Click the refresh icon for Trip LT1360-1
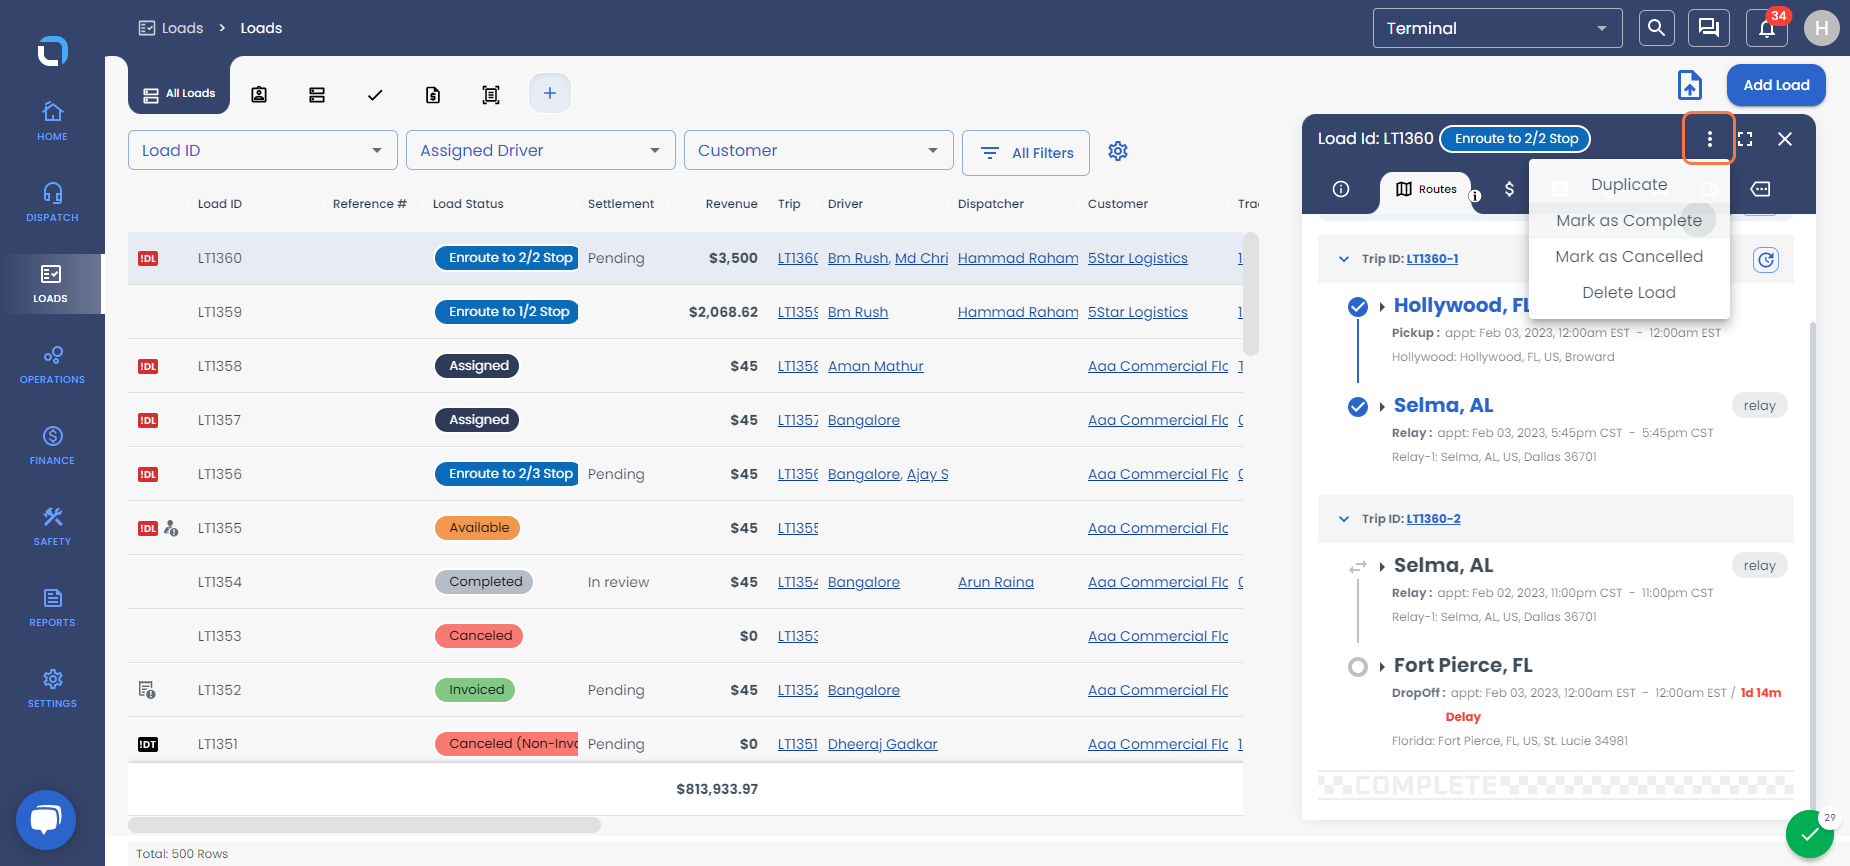This screenshot has height=866, width=1850. (x=1766, y=260)
